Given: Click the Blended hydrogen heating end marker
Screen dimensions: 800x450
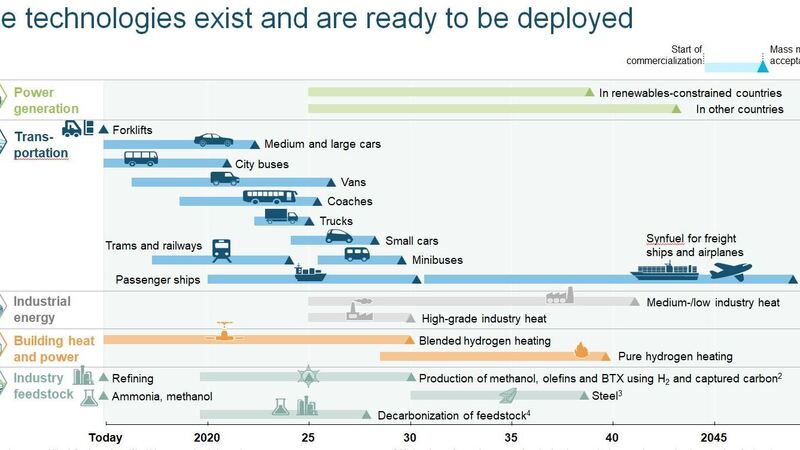Looking at the screenshot, I should pyautogui.click(x=409, y=340).
